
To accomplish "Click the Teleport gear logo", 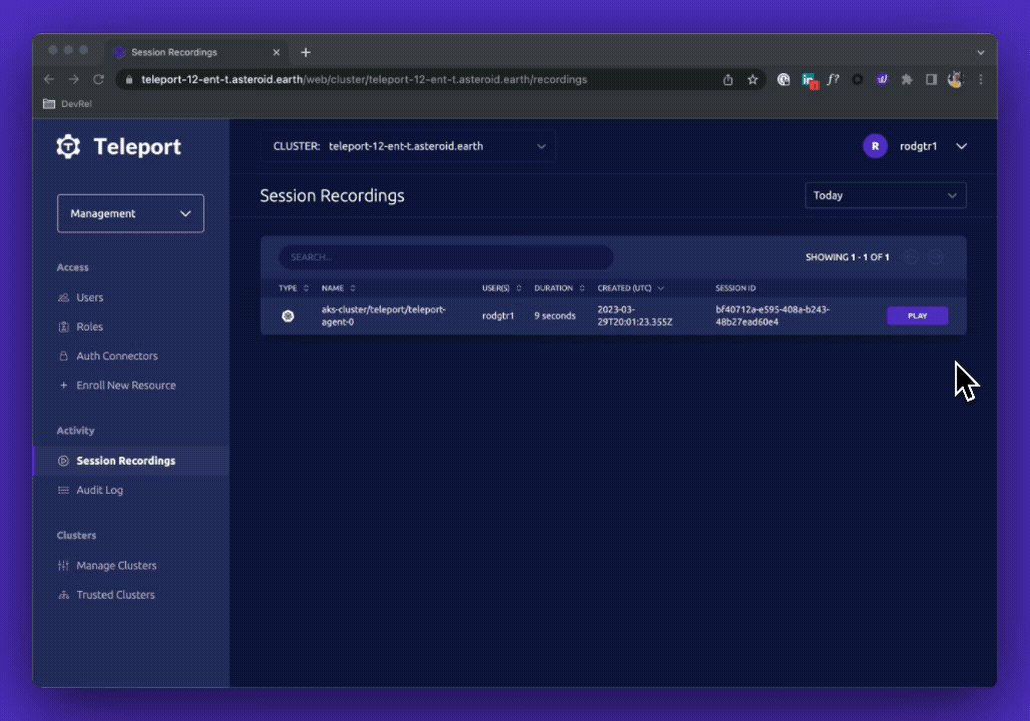I will click(x=68, y=147).
